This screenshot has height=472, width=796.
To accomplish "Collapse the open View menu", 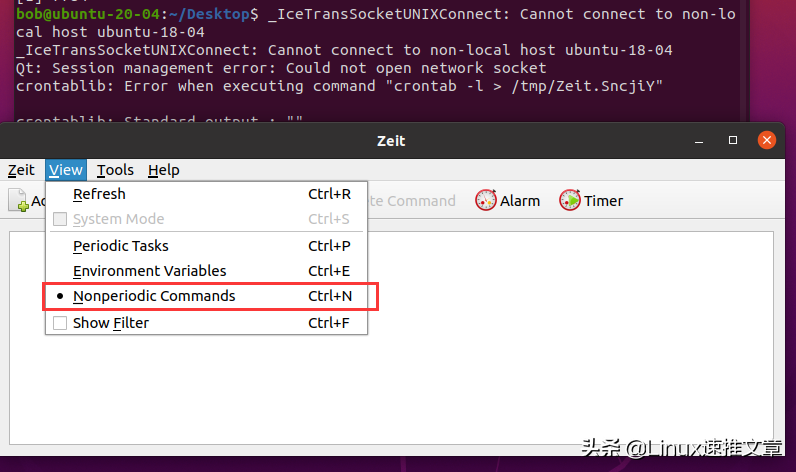I will click(65, 170).
